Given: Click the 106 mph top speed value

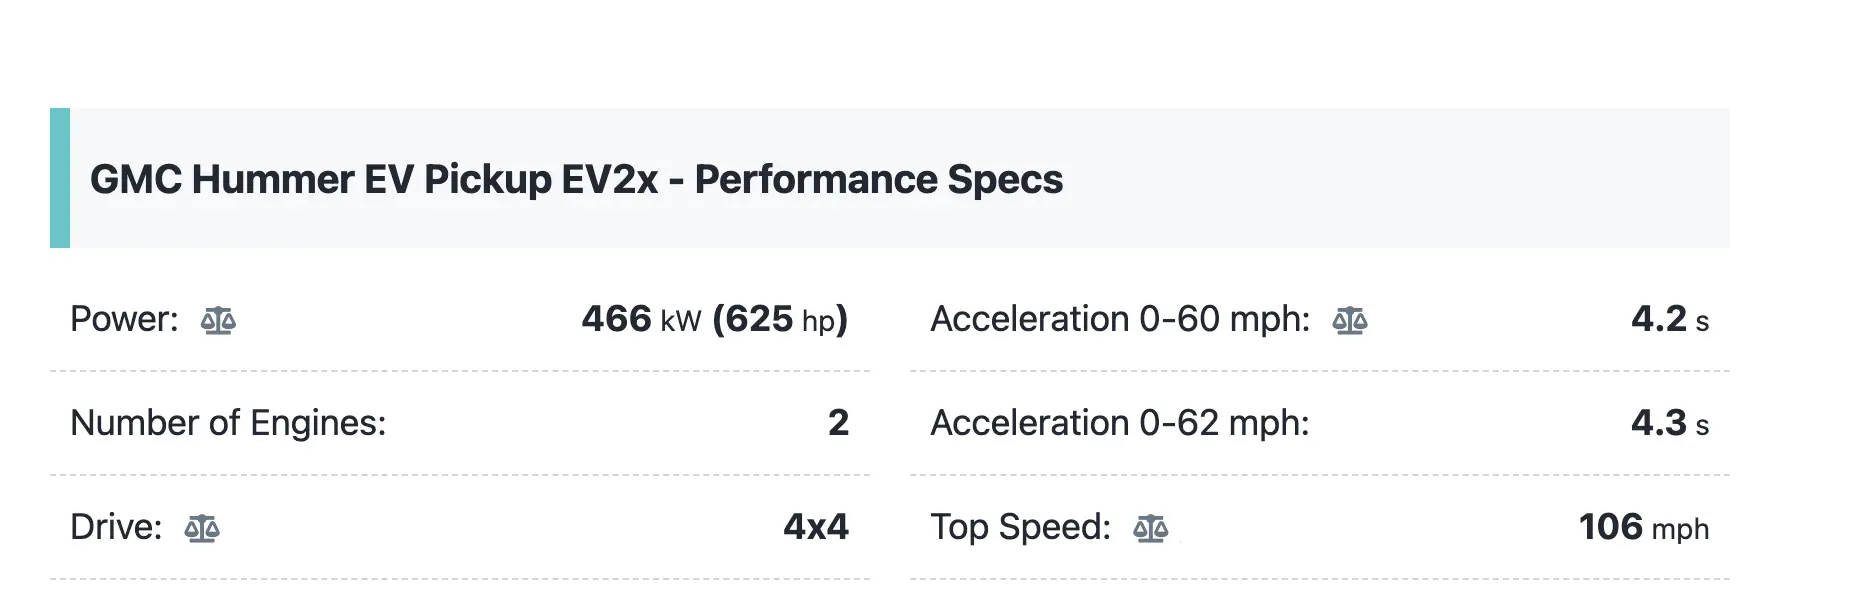Looking at the screenshot, I should click(x=1644, y=527).
